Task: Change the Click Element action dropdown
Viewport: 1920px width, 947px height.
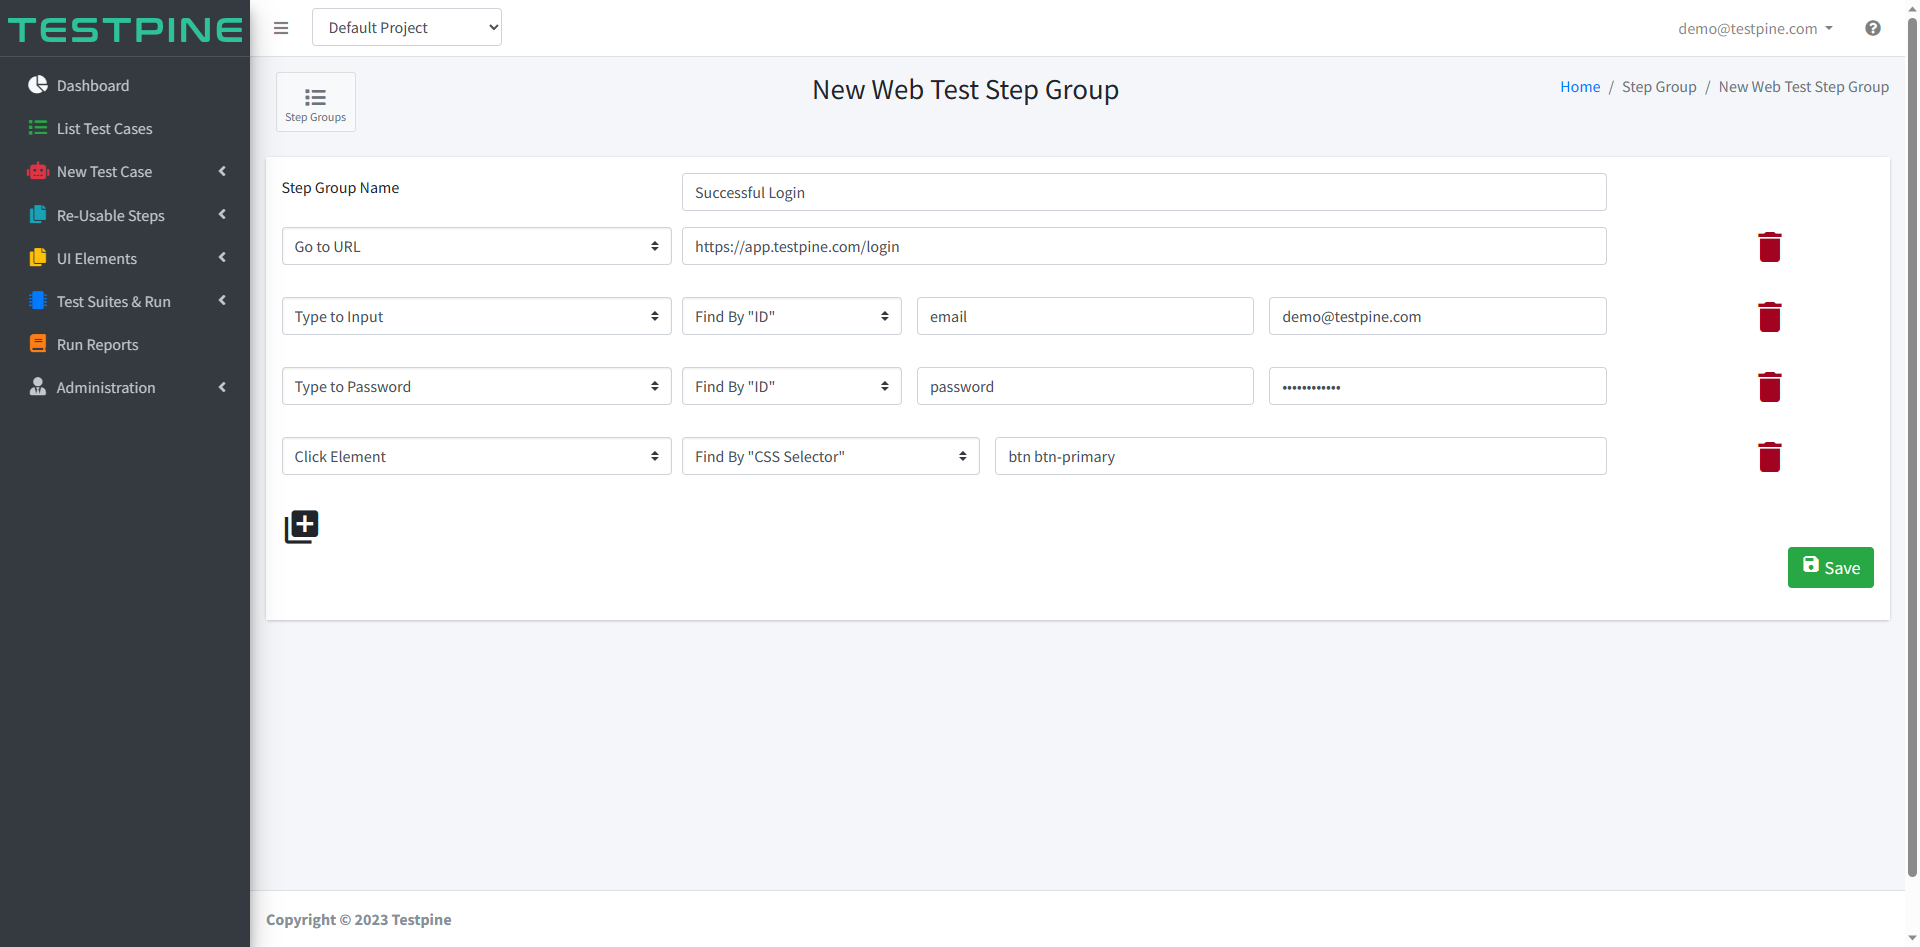Action: (477, 456)
